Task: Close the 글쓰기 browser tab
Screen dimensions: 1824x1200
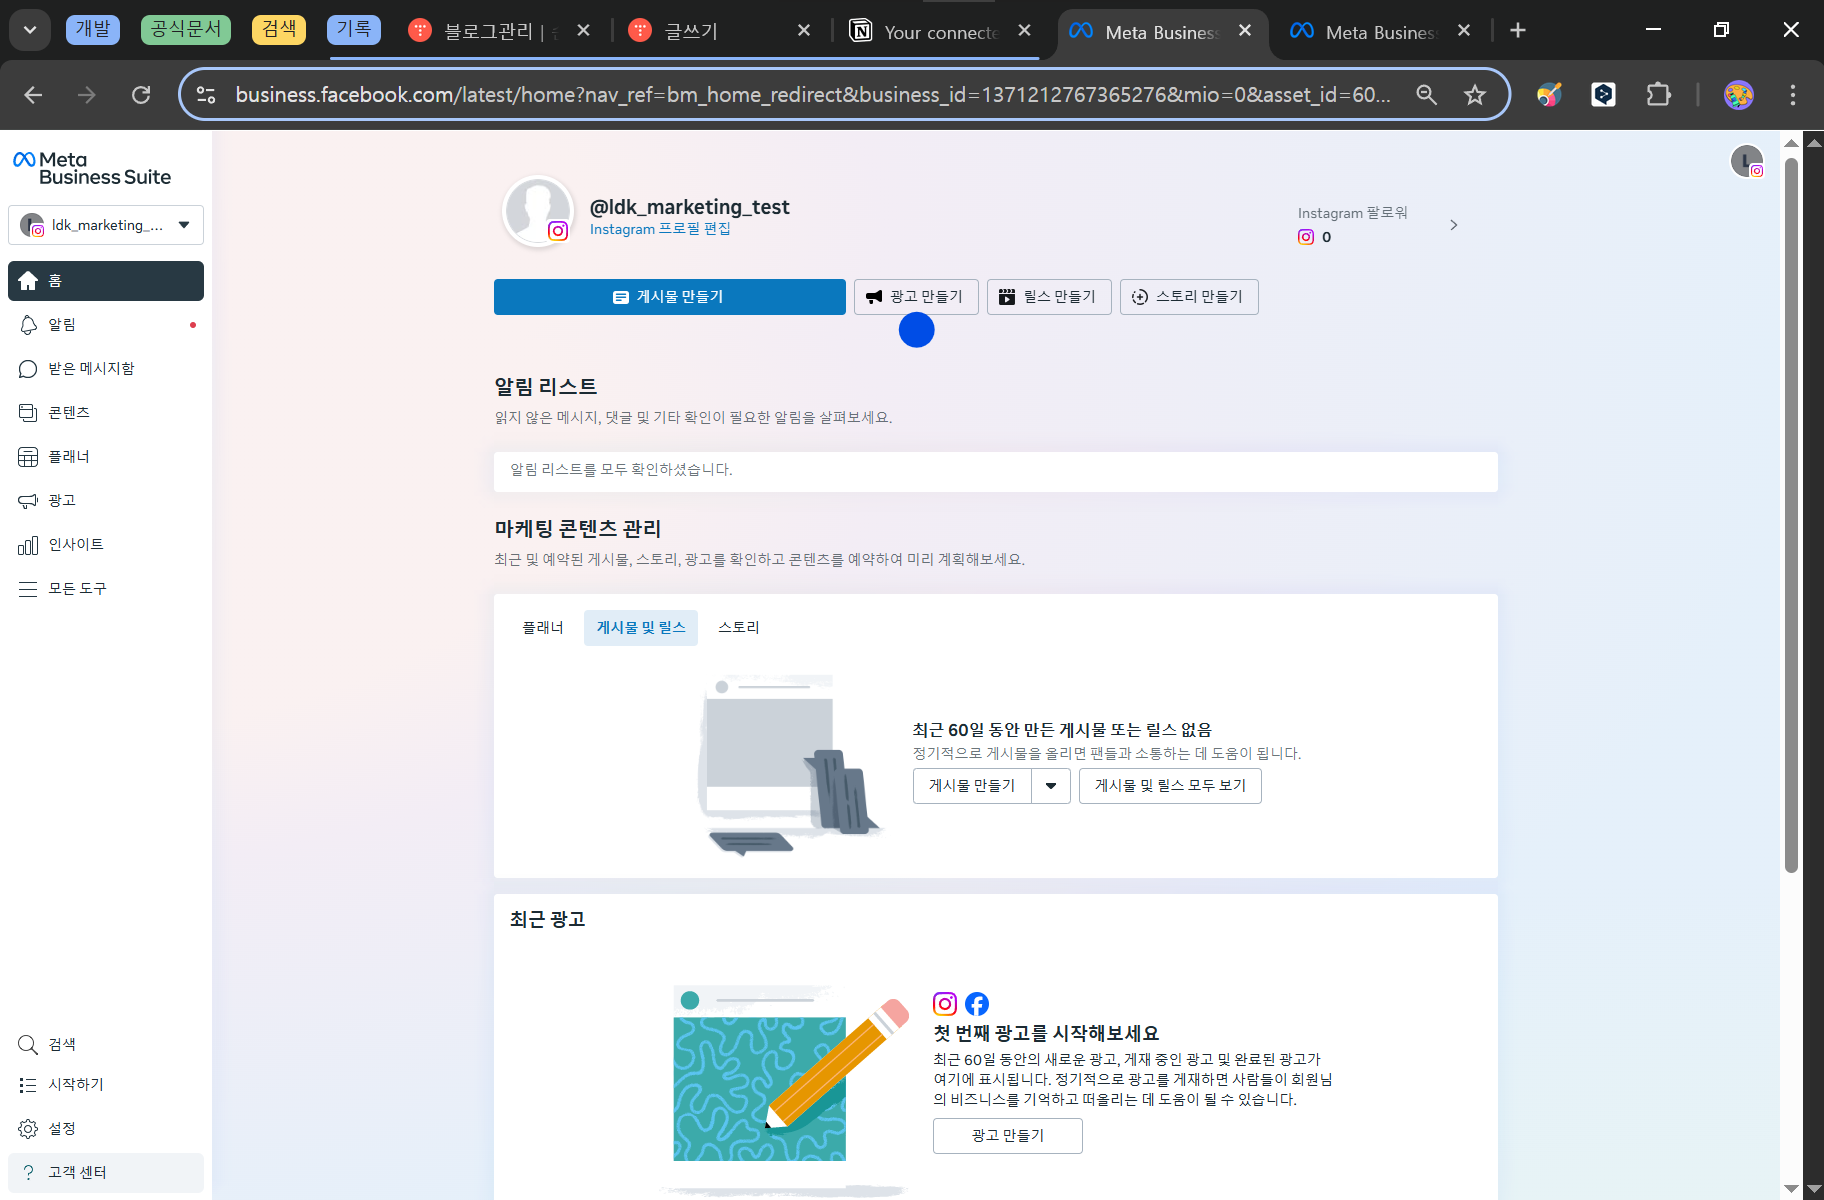Action: coord(804,31)
